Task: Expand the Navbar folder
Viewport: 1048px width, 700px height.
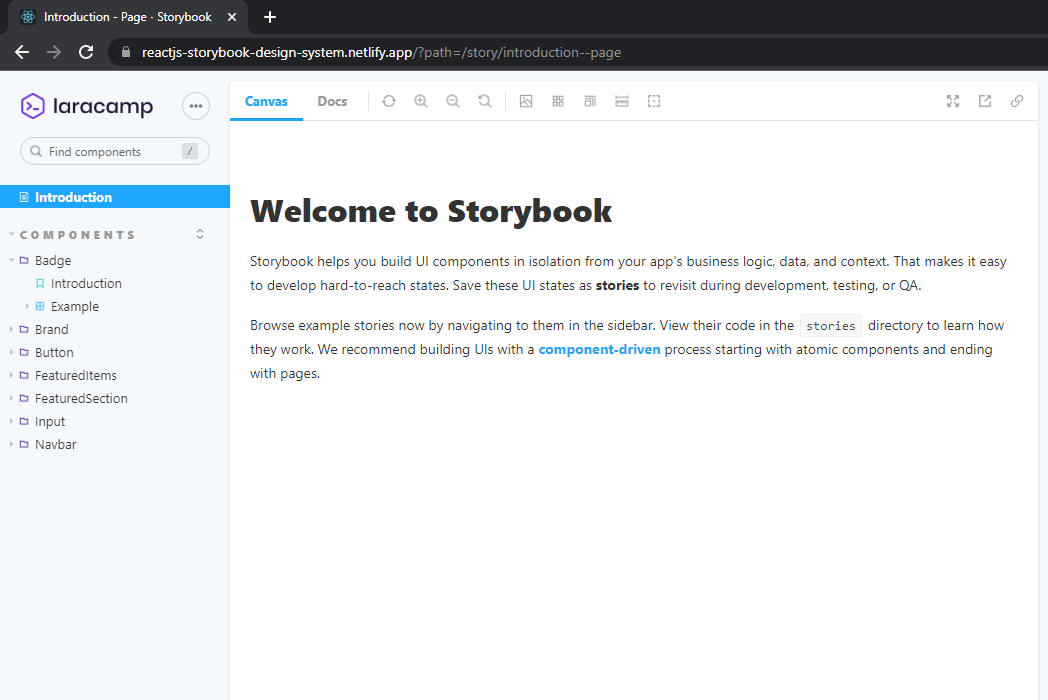Action: tap(55, 444)
